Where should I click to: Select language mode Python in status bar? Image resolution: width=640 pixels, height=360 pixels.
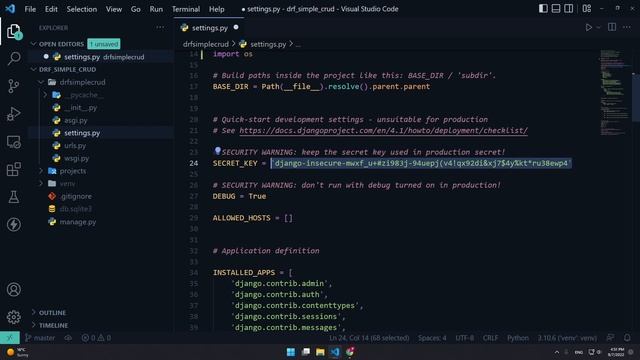[x=518, y=338]
